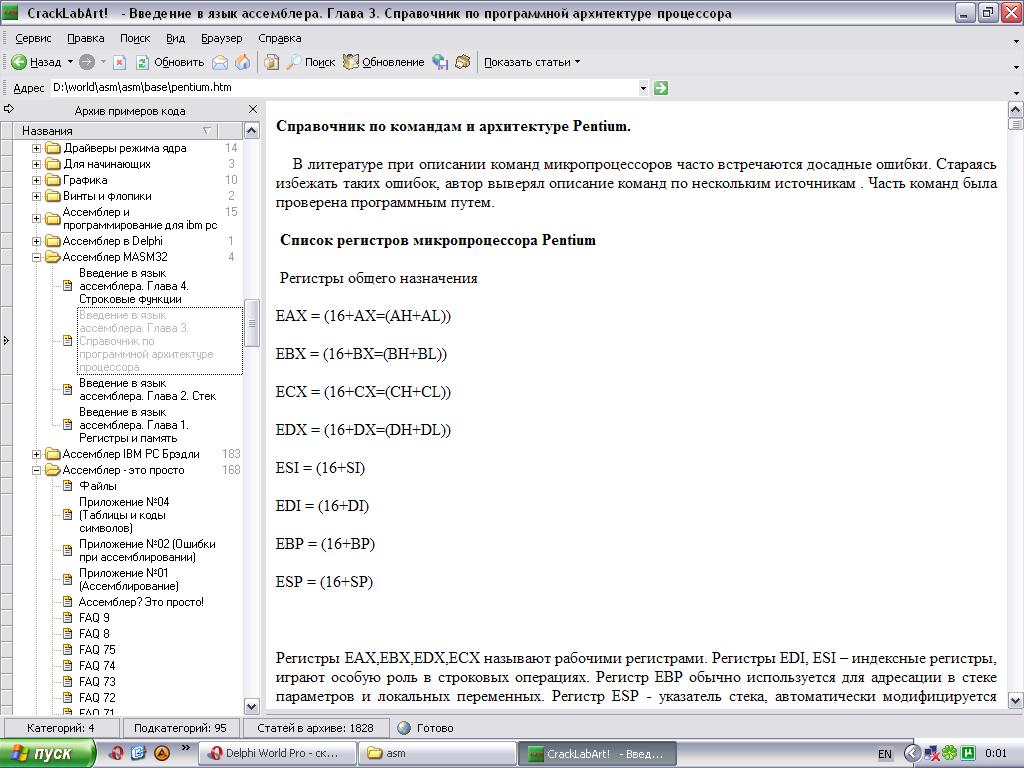1024x768 pixels.
Task: Select the article Ассемблер? Это просто!
Action: point(141,602)
